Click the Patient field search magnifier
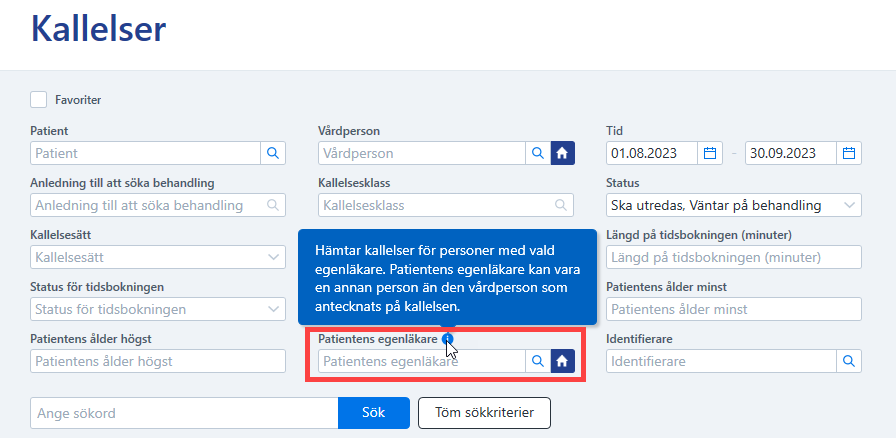 pyautogui.click(x=273, y=153)
